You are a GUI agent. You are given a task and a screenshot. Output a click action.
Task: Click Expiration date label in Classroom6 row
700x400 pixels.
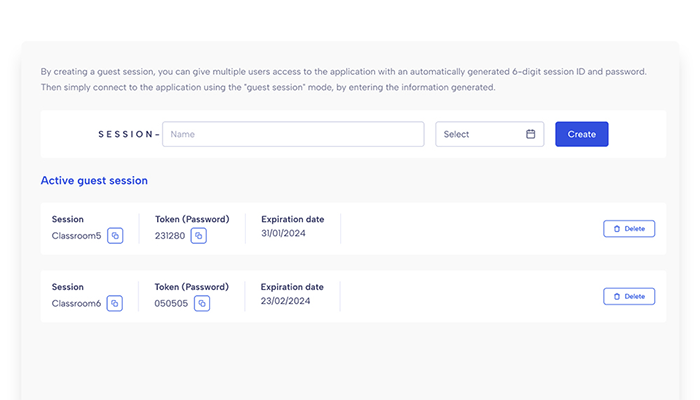(292, 287)
